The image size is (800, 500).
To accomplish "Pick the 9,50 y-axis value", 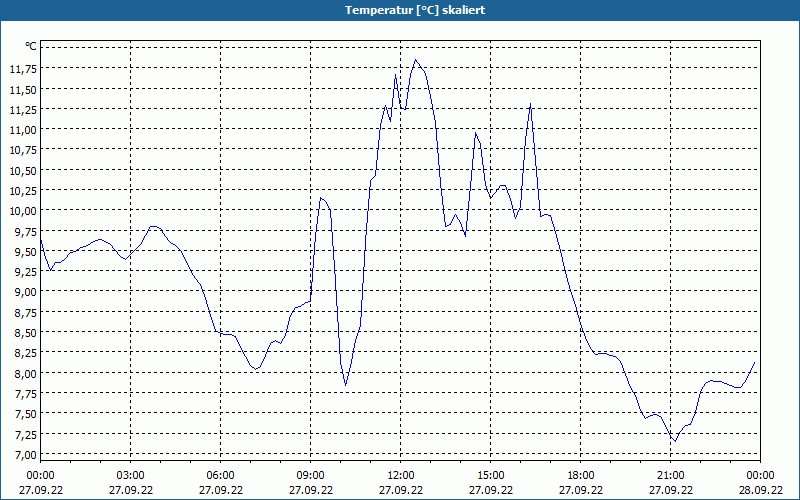I will click(25, 252).
